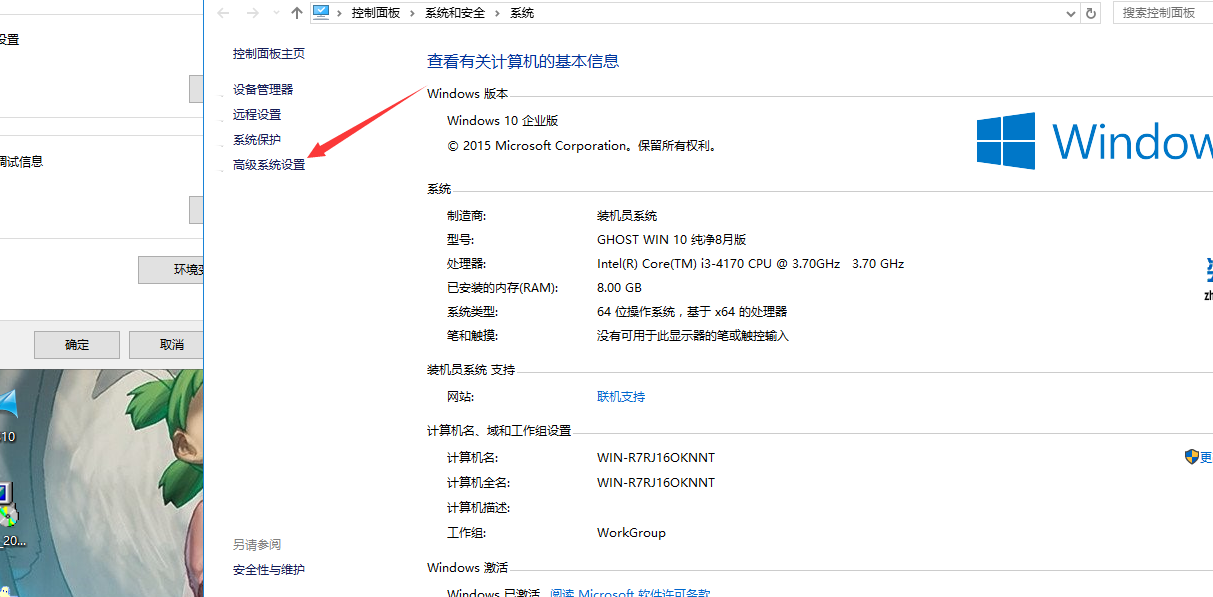Select 系统和安全 in the address breadcrumb
The image size is (1213, 597).
(x=455, y=13)
